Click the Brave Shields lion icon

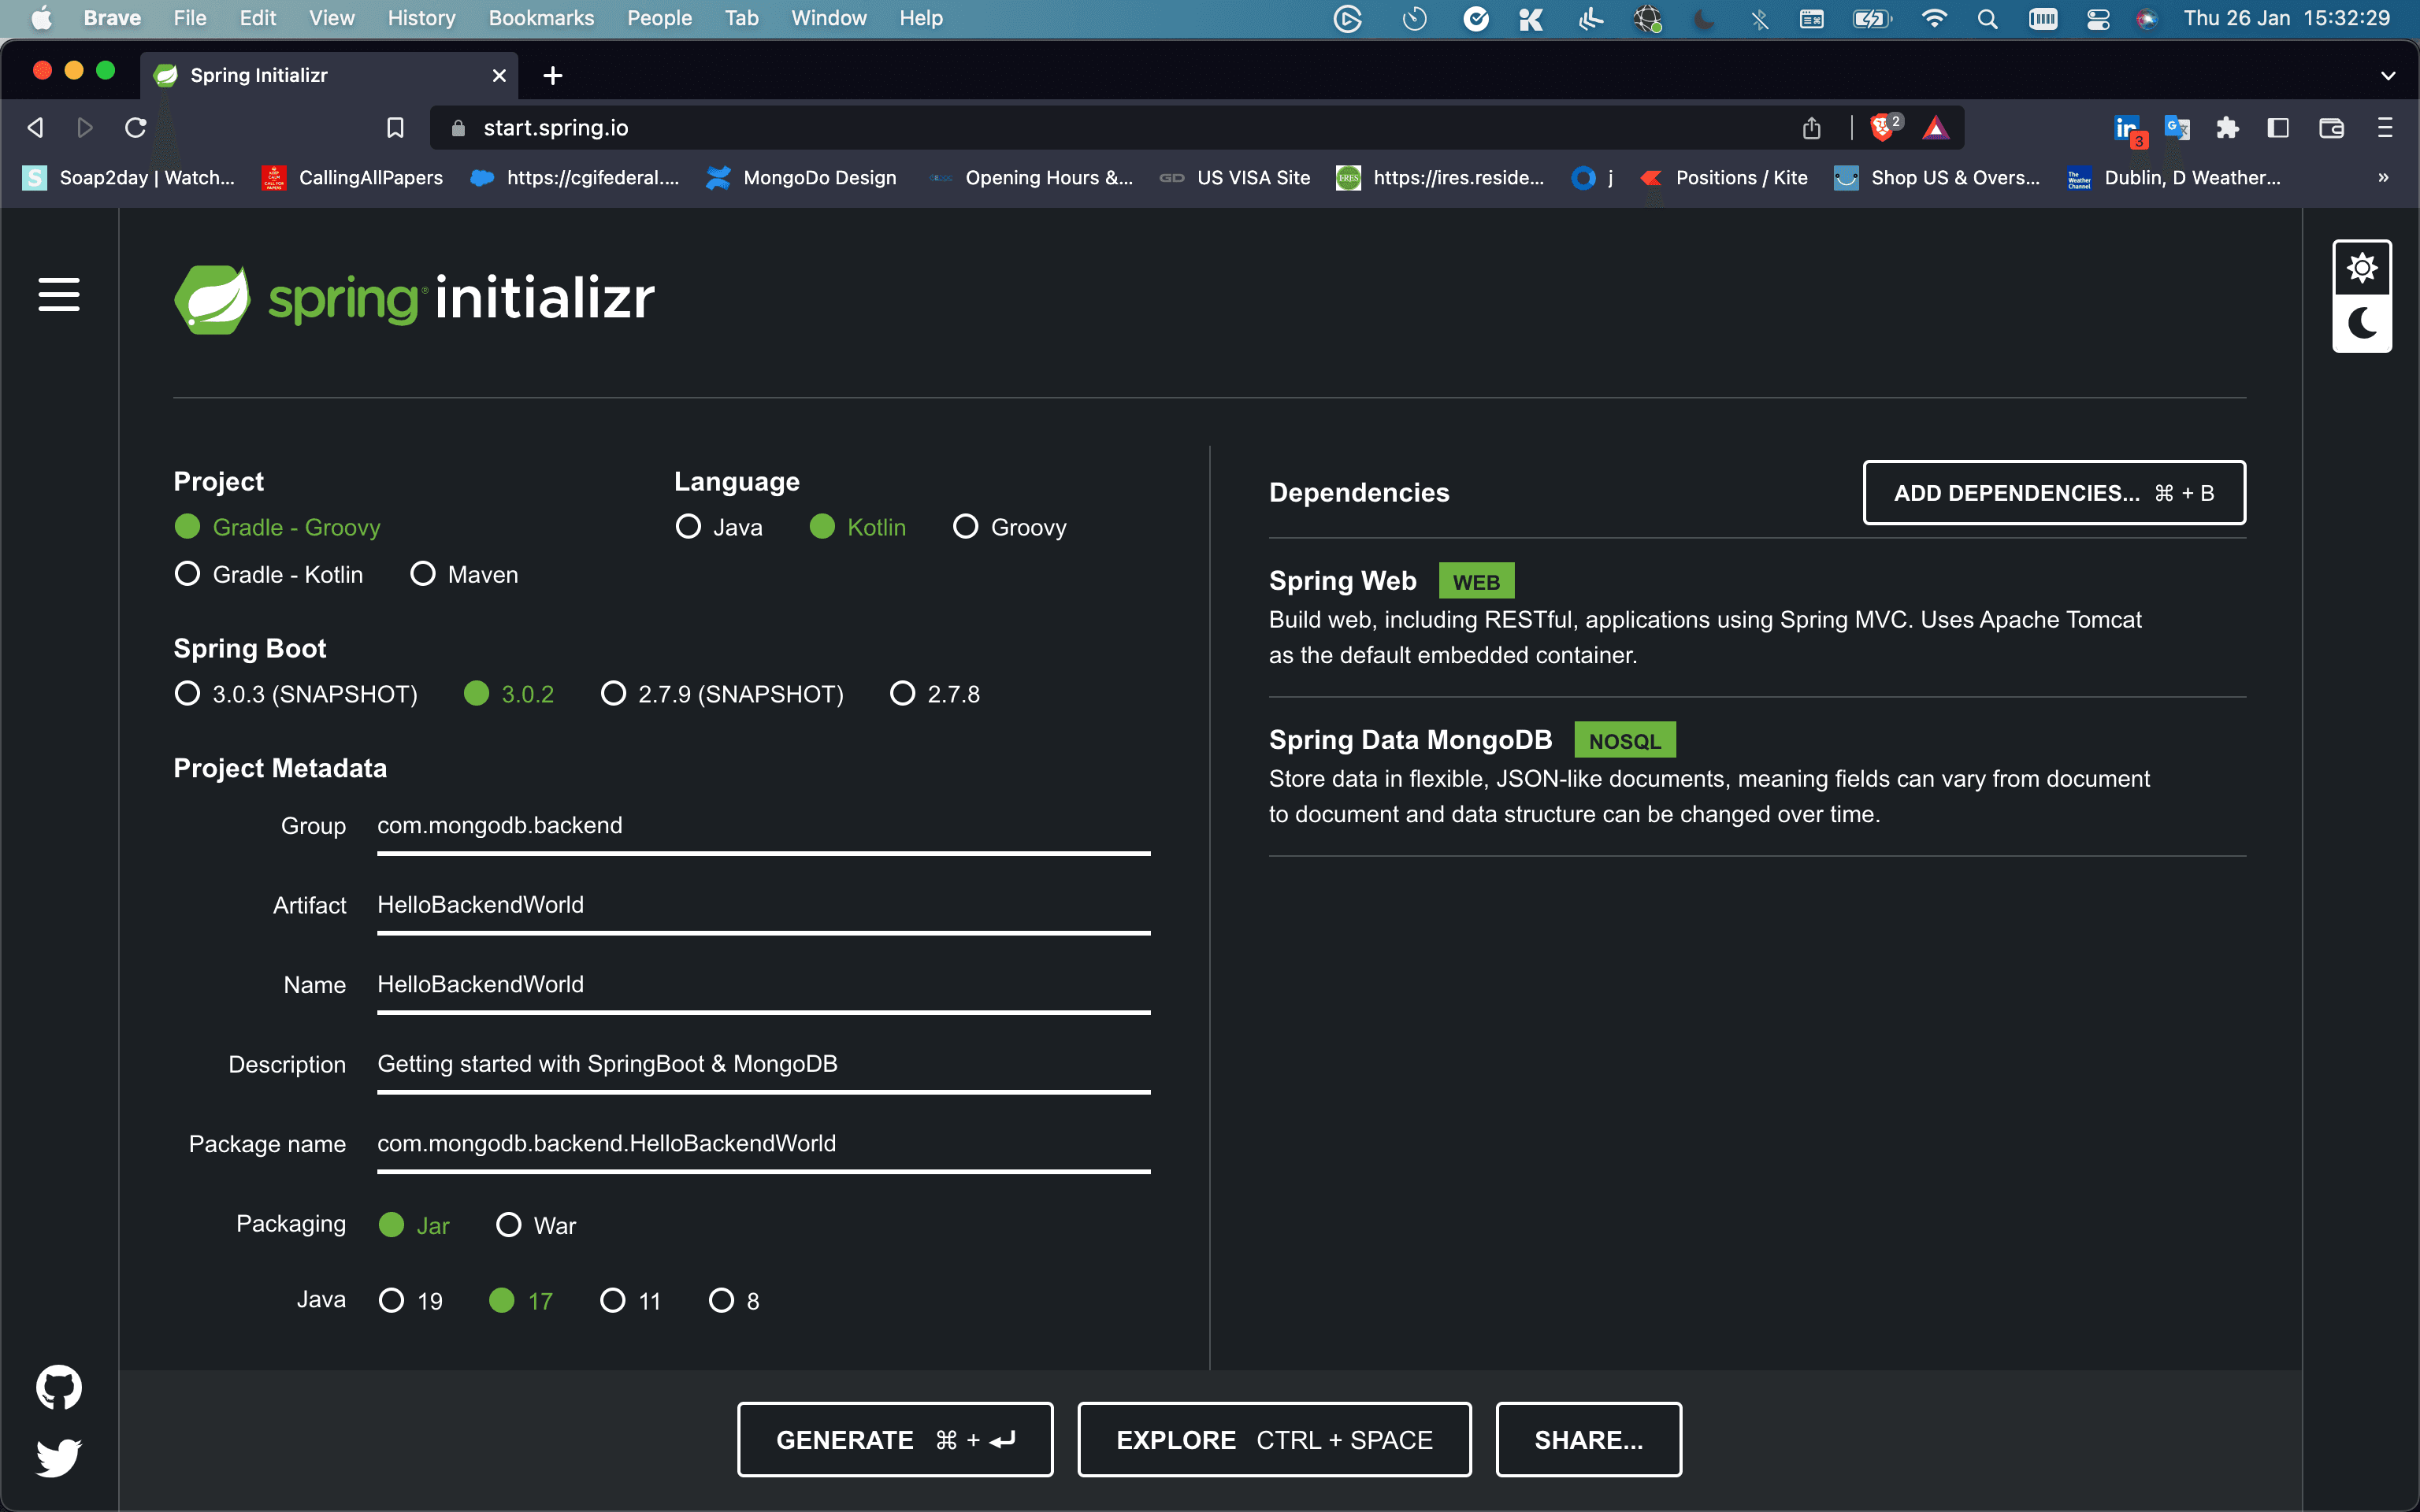pos(1881,127)
